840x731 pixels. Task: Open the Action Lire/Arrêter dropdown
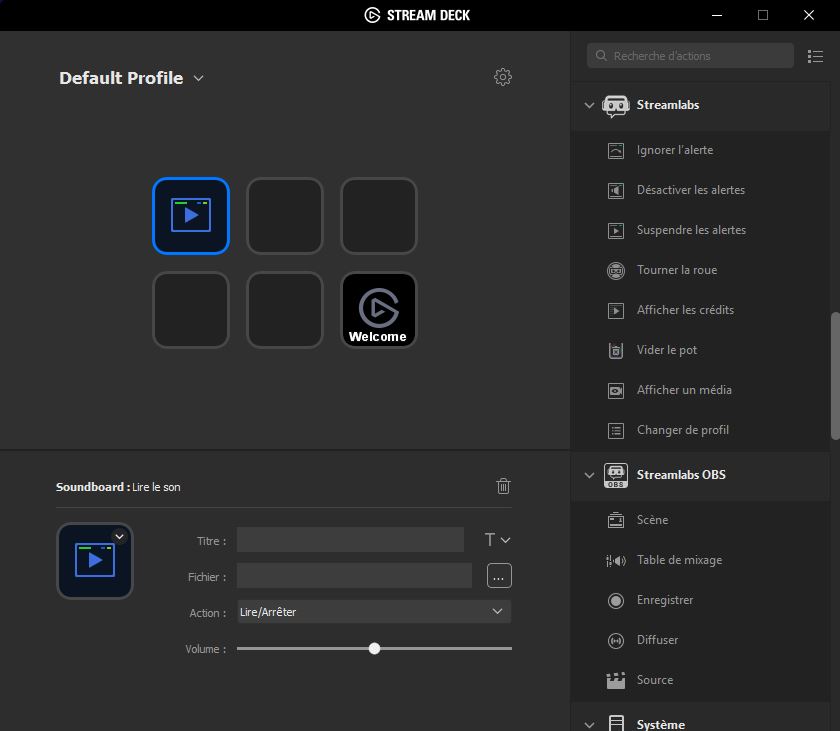374,612
